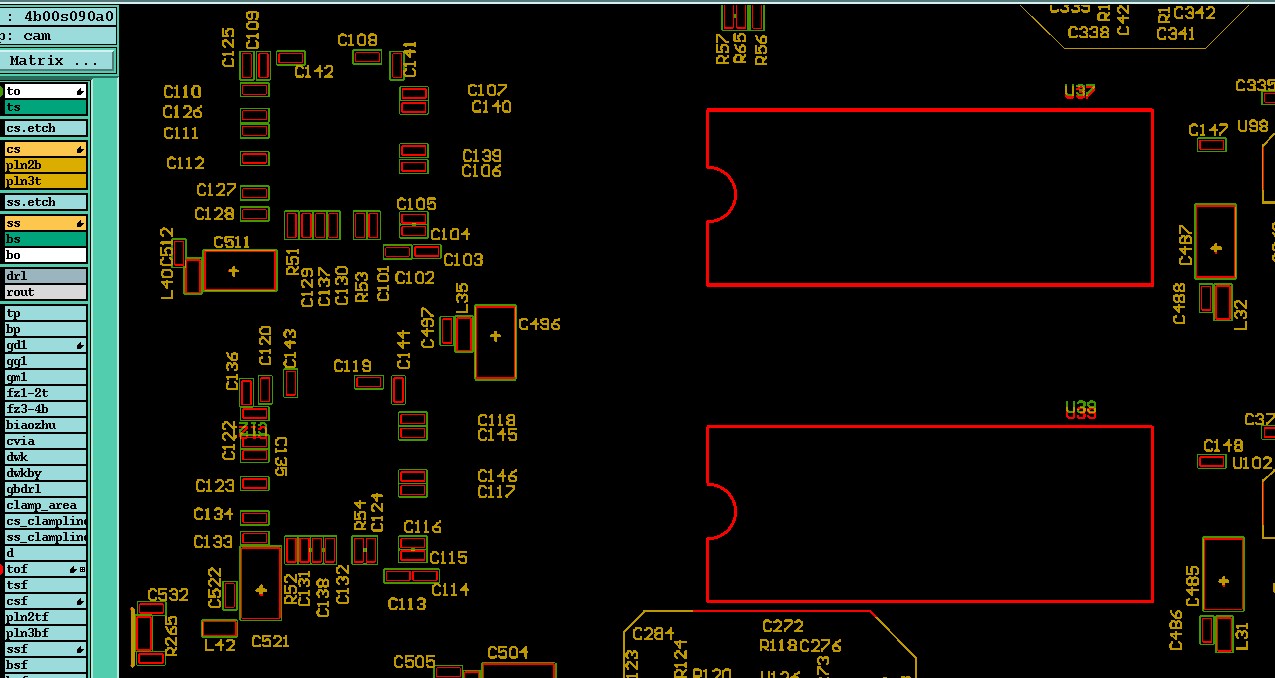Click the marker icon on gd1 layer
This screenshot has width=1275, height=678.
click(80, 345)
